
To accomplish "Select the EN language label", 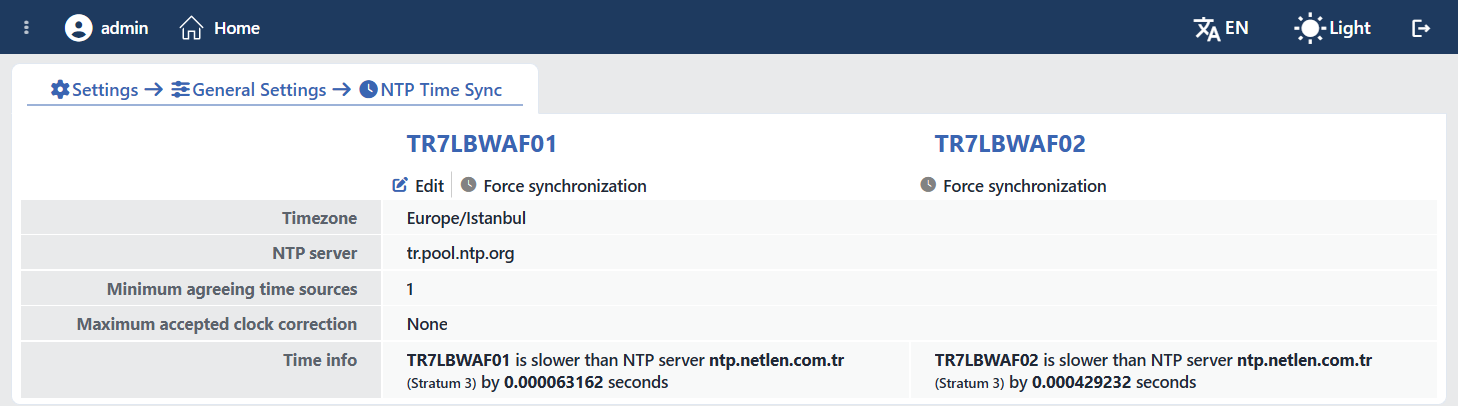I will pos(1237,28).
